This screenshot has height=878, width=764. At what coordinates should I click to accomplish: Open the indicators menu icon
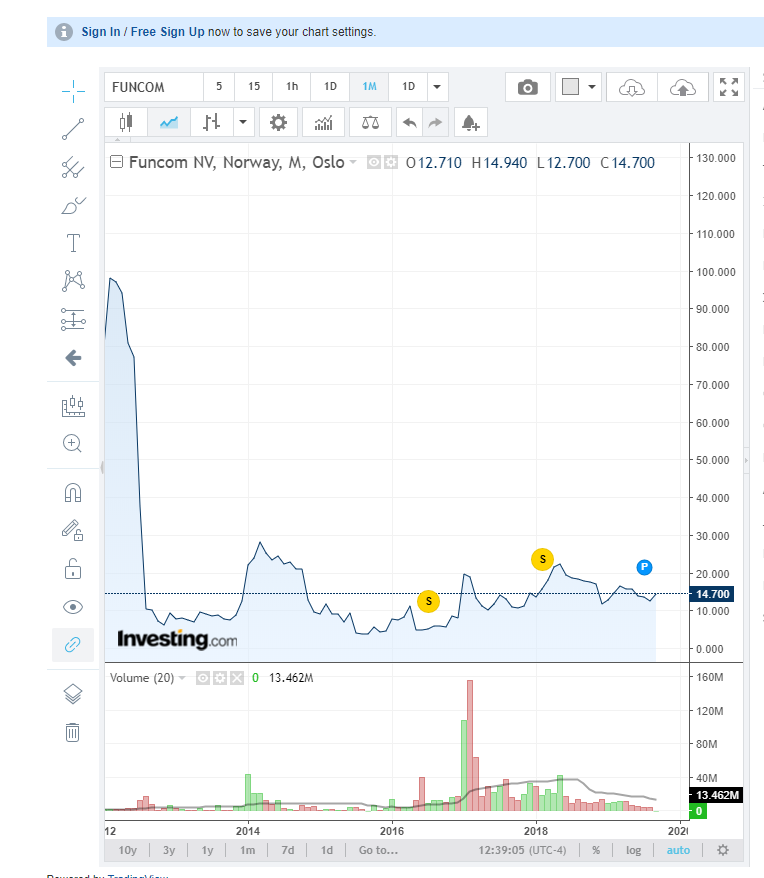tap(323, 122)
